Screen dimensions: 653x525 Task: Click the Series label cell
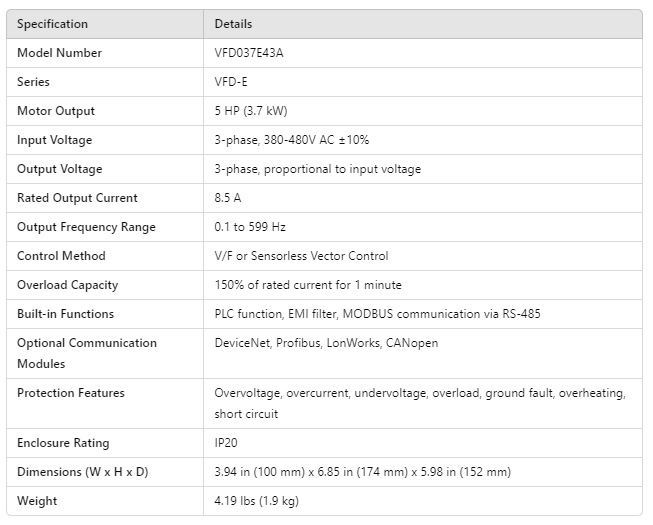point(33,82)
